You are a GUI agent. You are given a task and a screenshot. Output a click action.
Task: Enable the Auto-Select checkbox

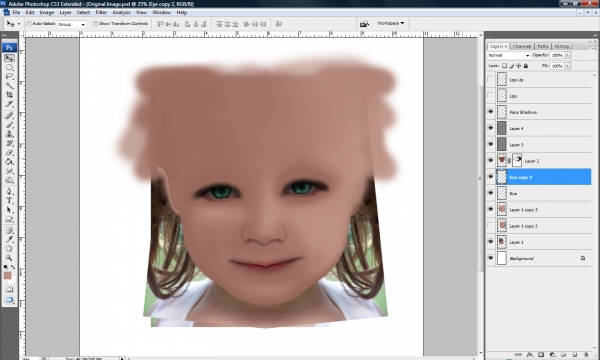[x=29, y=24]
